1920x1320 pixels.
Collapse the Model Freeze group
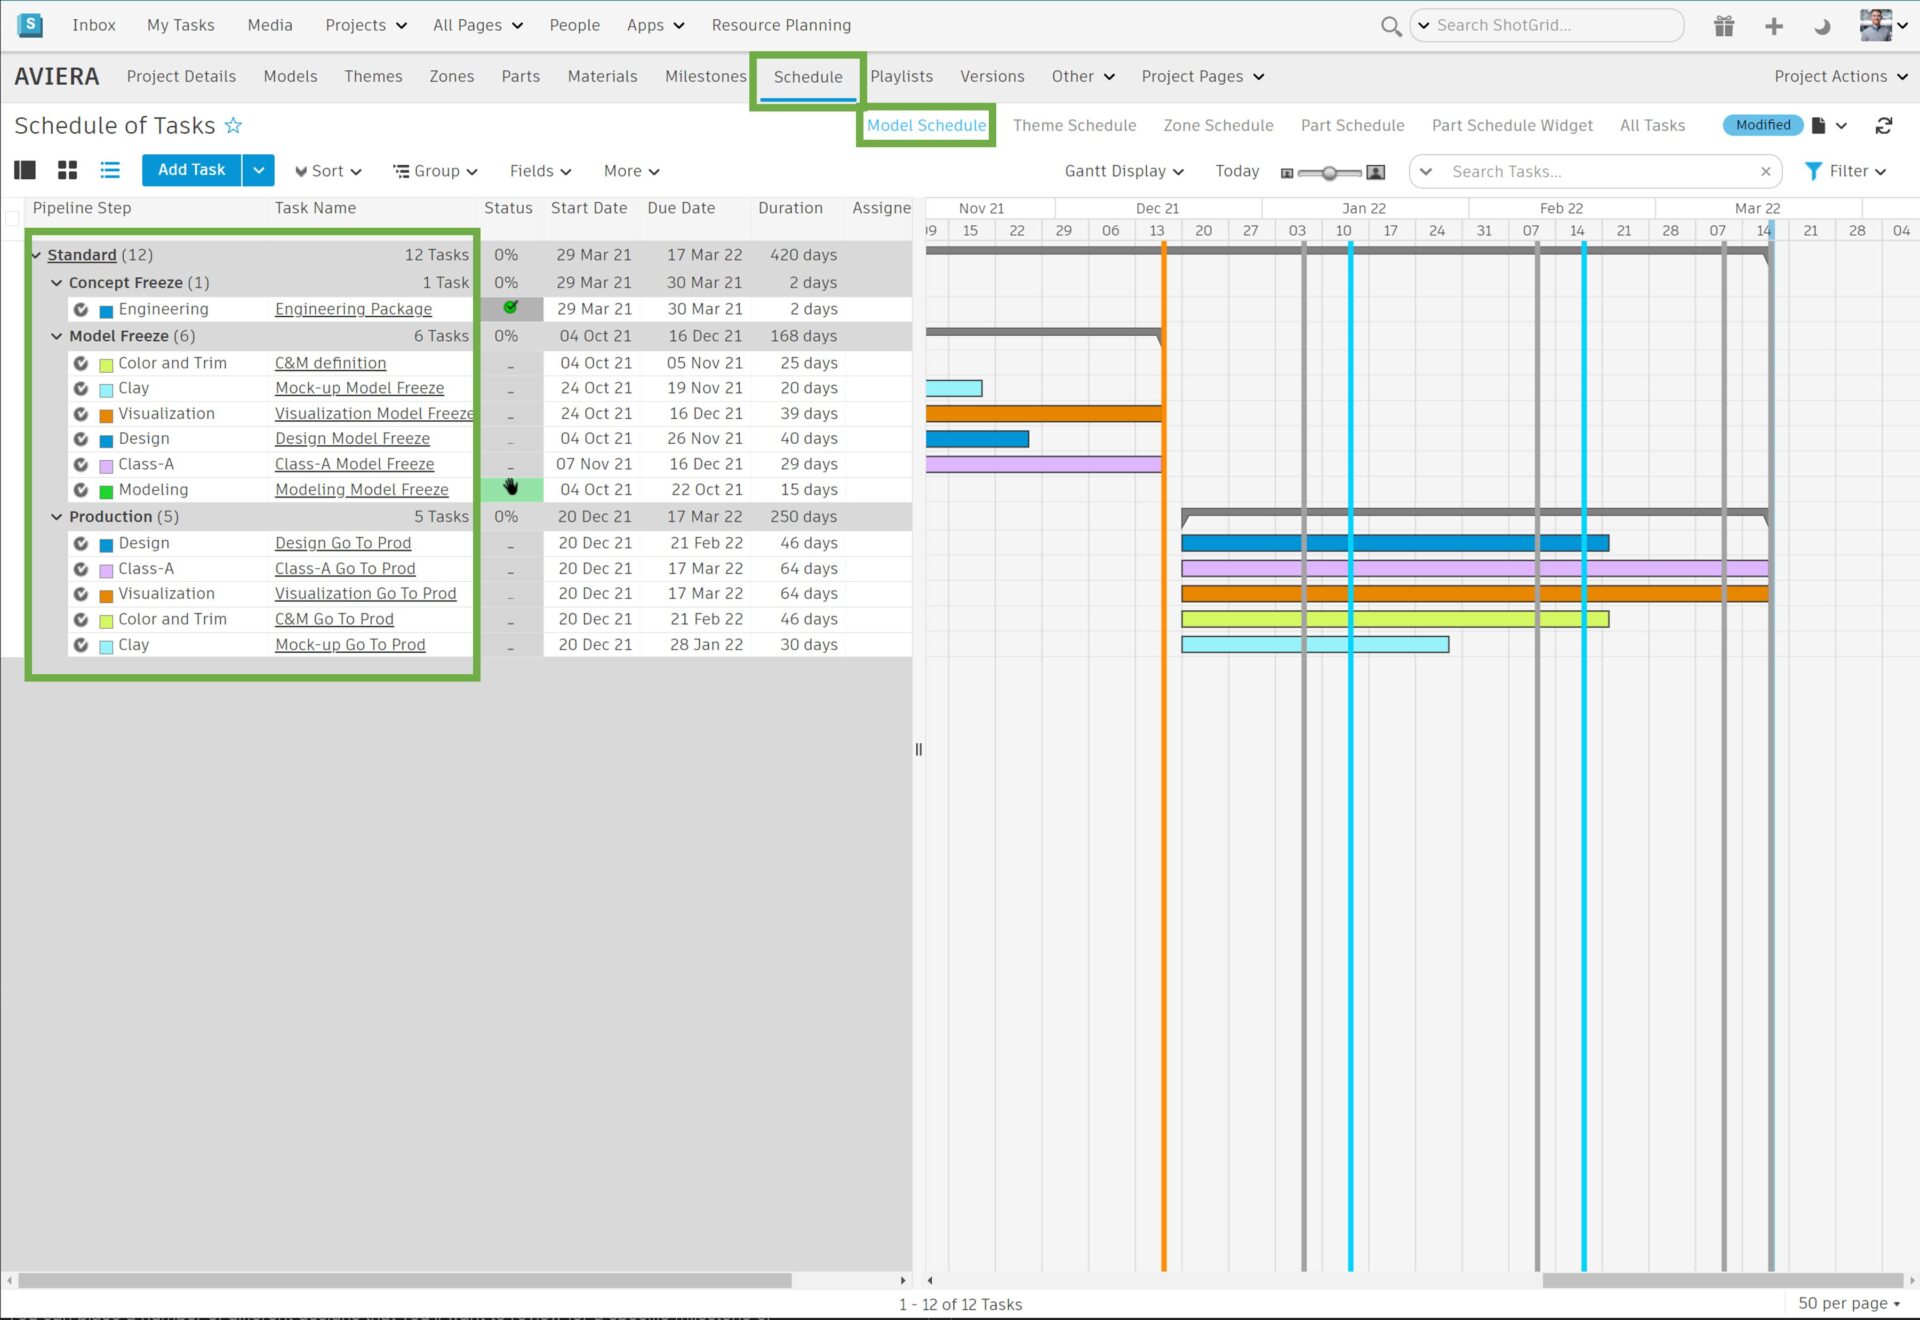point(57,336)
